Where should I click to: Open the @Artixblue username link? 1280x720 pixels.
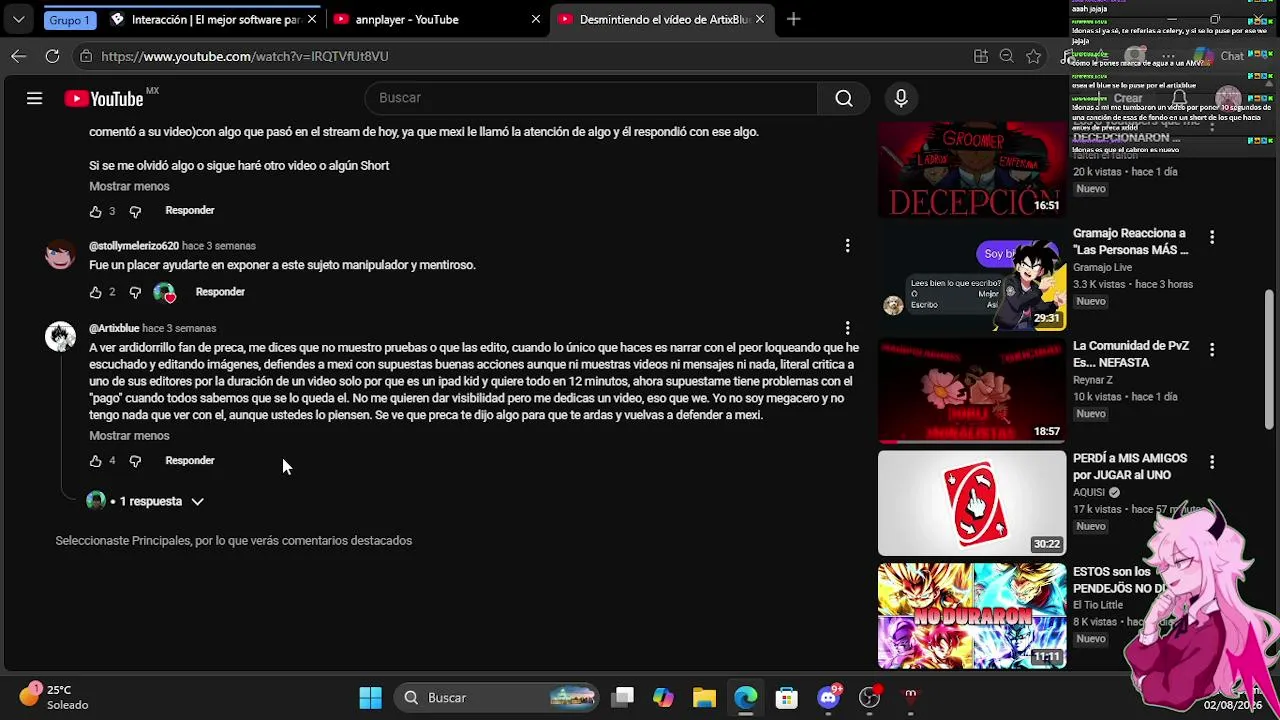tap(114, 328)
